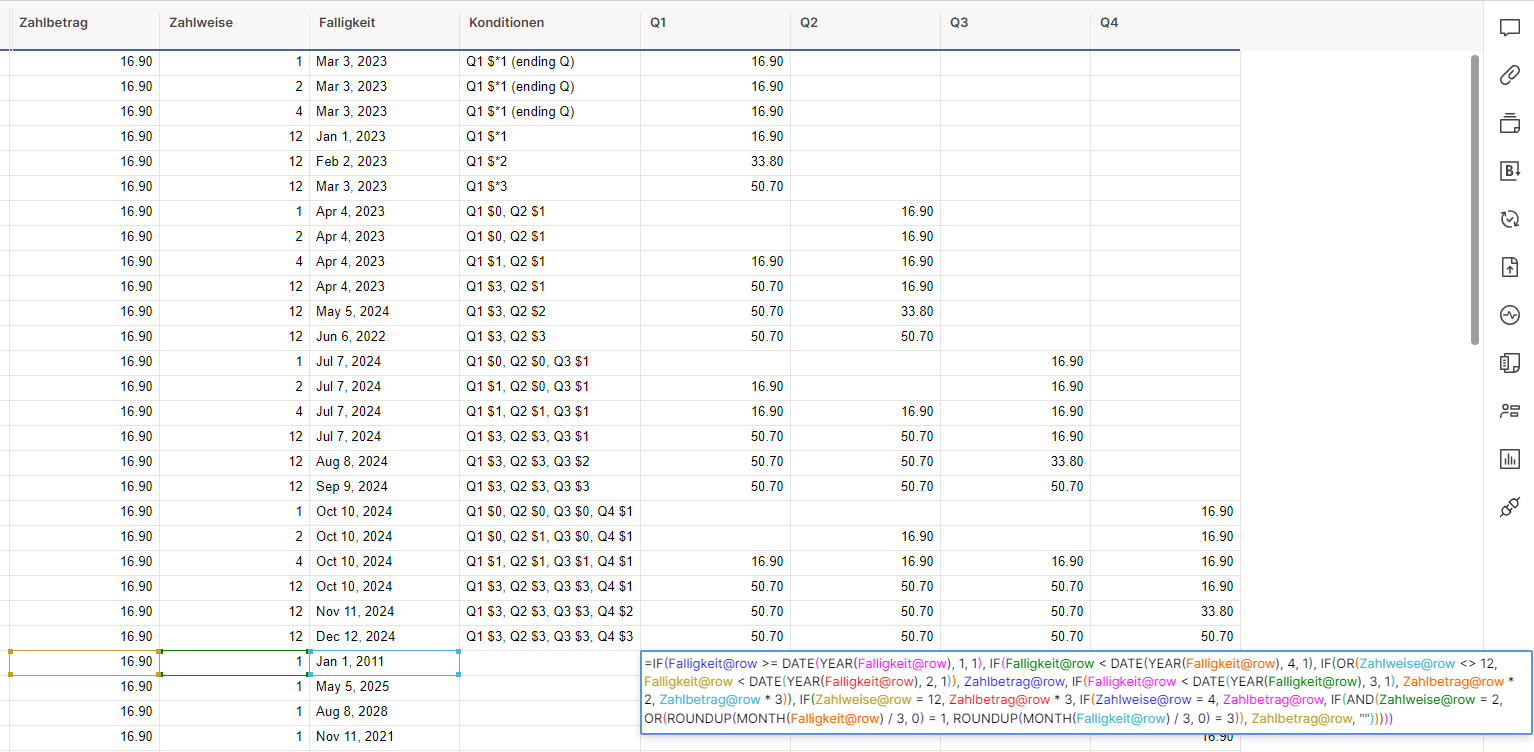Select the Zahlbetrag cell in Jan 1, 2011 row

(x=85, y=661)
